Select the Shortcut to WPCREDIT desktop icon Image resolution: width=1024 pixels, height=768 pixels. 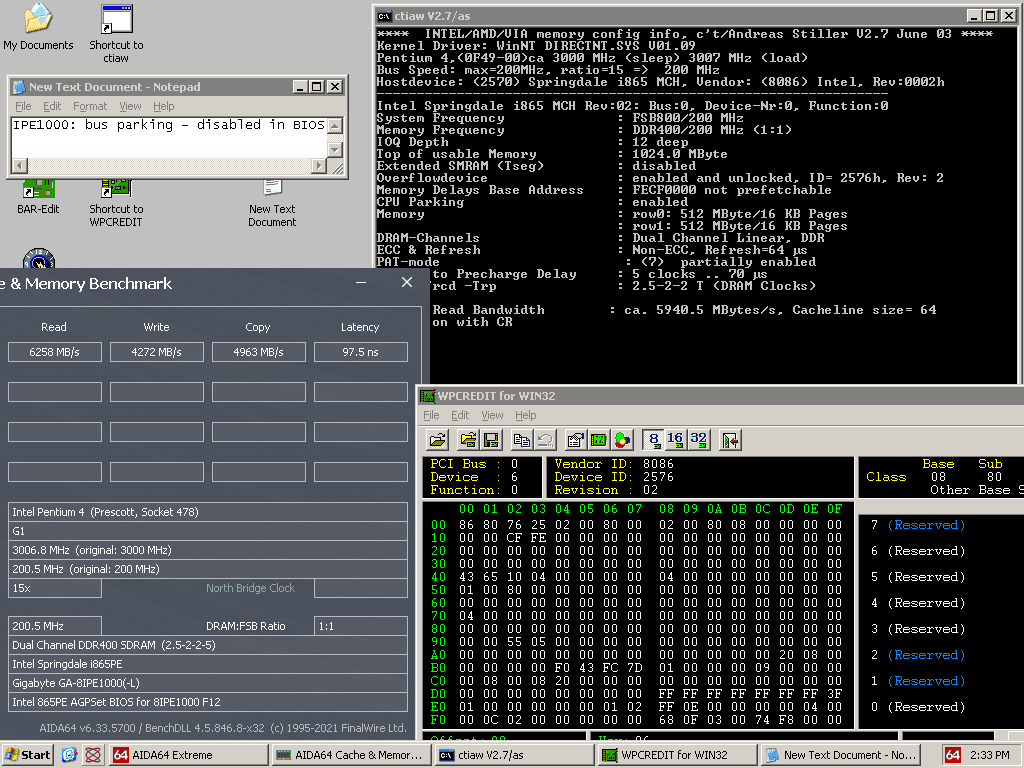pos(116,204)
